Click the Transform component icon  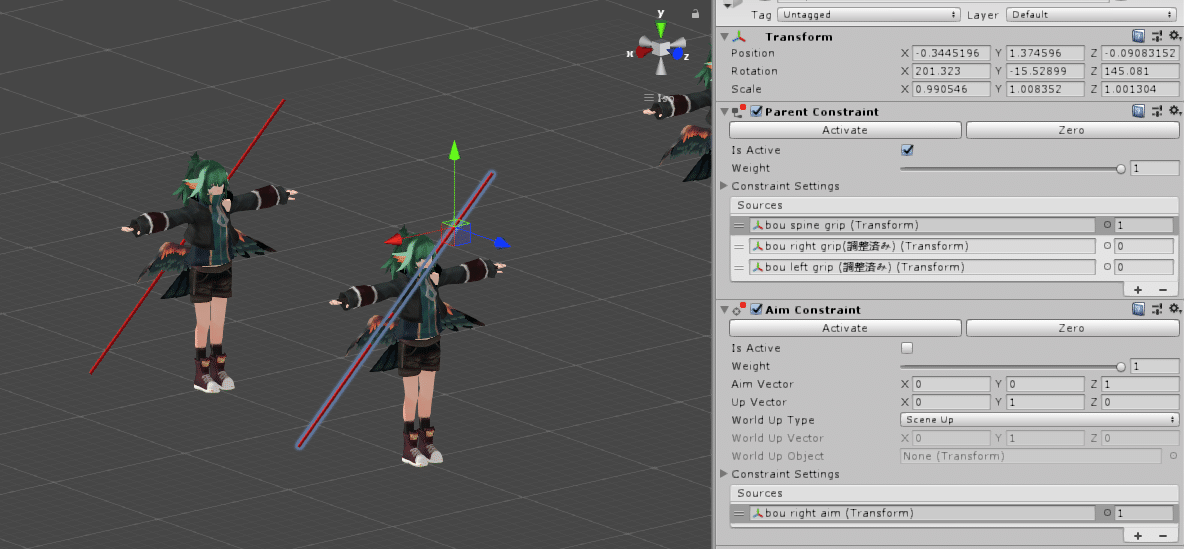[x=741, y=36]
